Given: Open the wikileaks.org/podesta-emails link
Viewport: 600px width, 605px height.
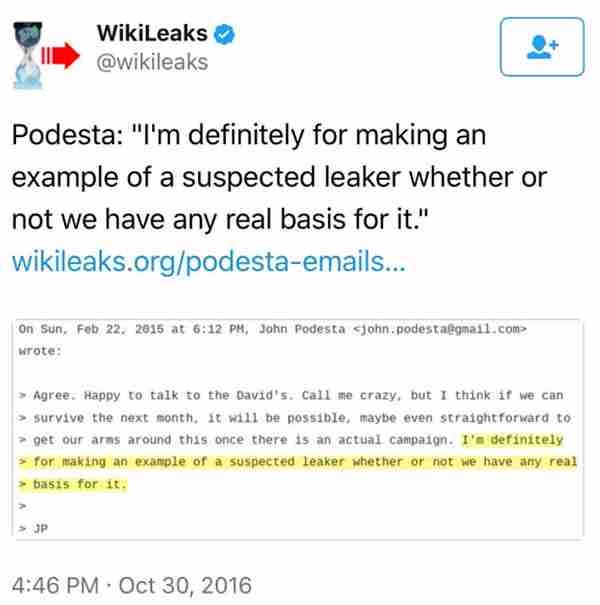Looking at the screenshot, I should point(209,262).
